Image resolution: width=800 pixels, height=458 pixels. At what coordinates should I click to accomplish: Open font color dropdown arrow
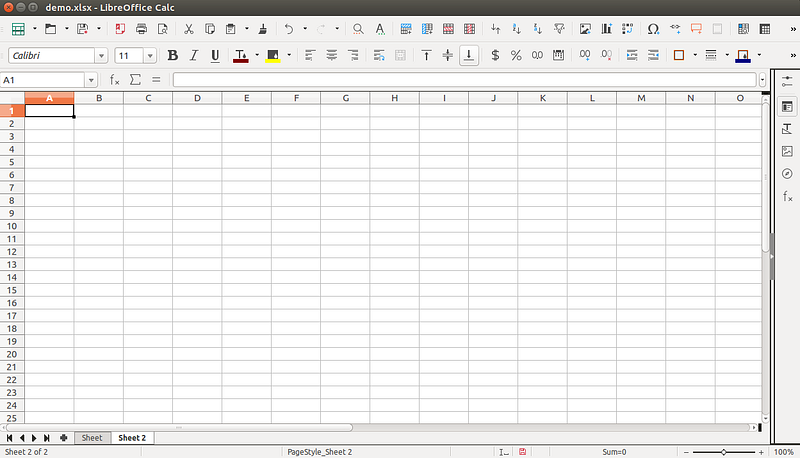pyautogui.click(x=257, y=55)
